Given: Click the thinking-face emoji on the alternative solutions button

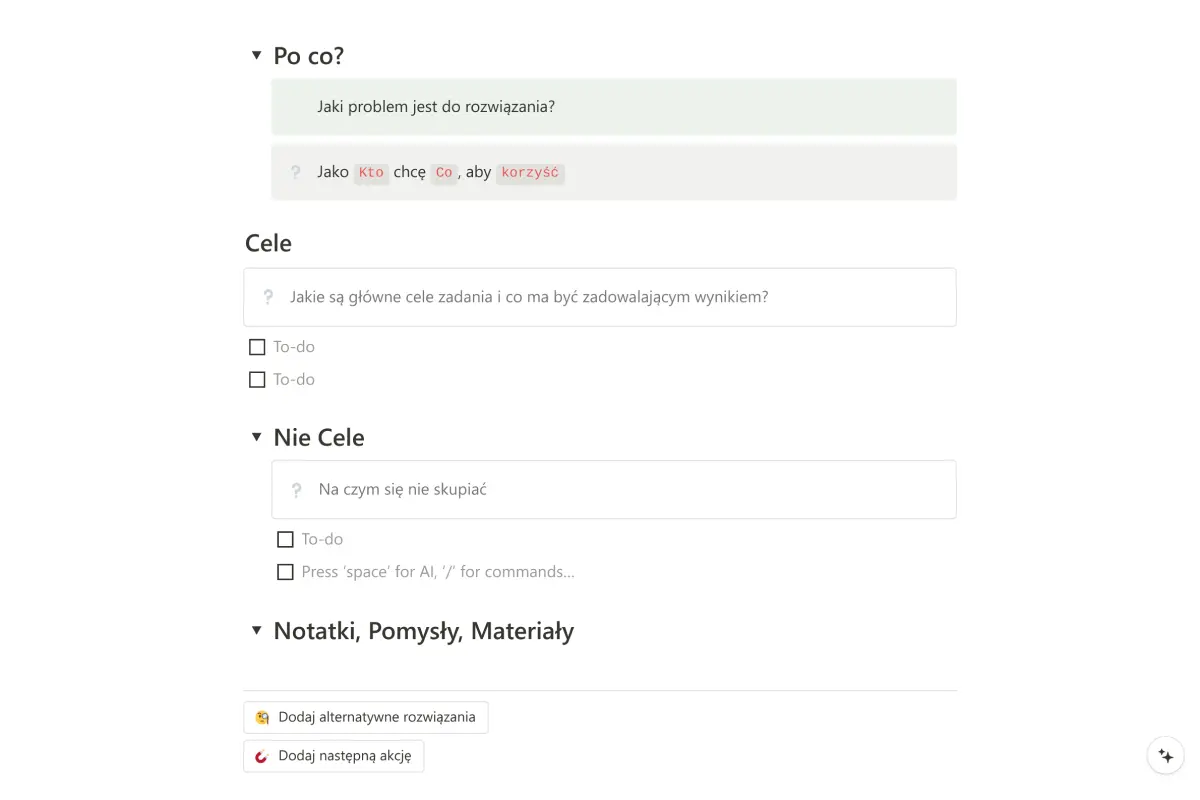Looking at the screenshot, I should (261, 717).
